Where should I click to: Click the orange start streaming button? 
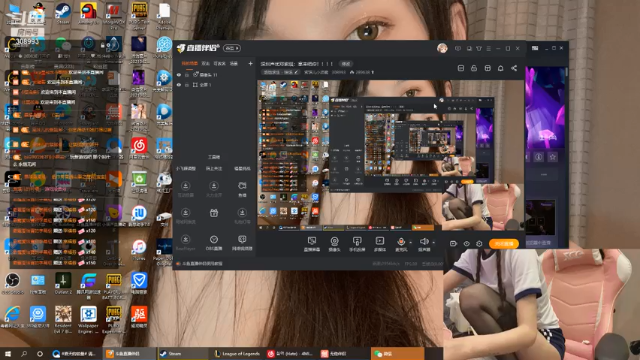[504, 244]
